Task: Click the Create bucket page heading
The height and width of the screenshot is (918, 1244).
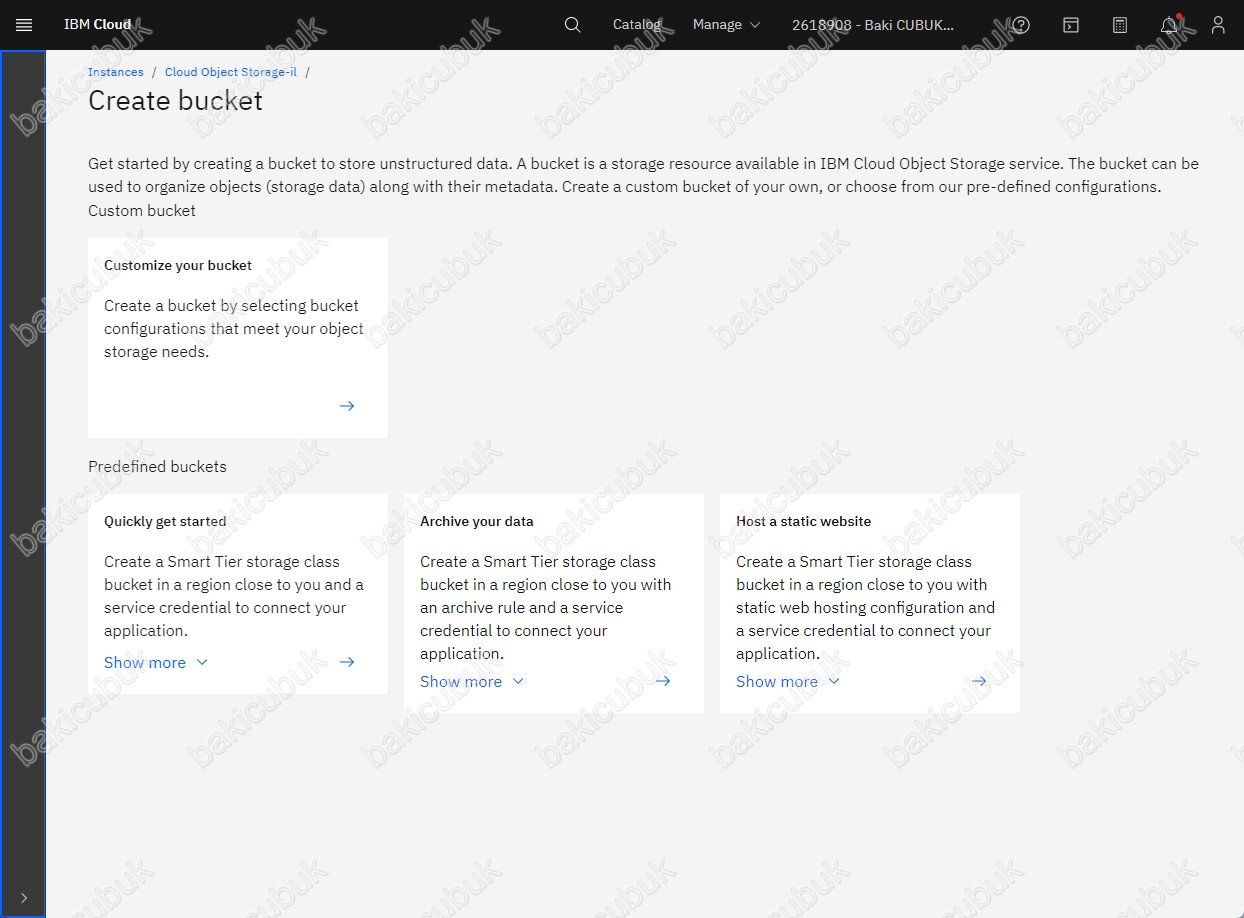Action: [x=176, y=101]
